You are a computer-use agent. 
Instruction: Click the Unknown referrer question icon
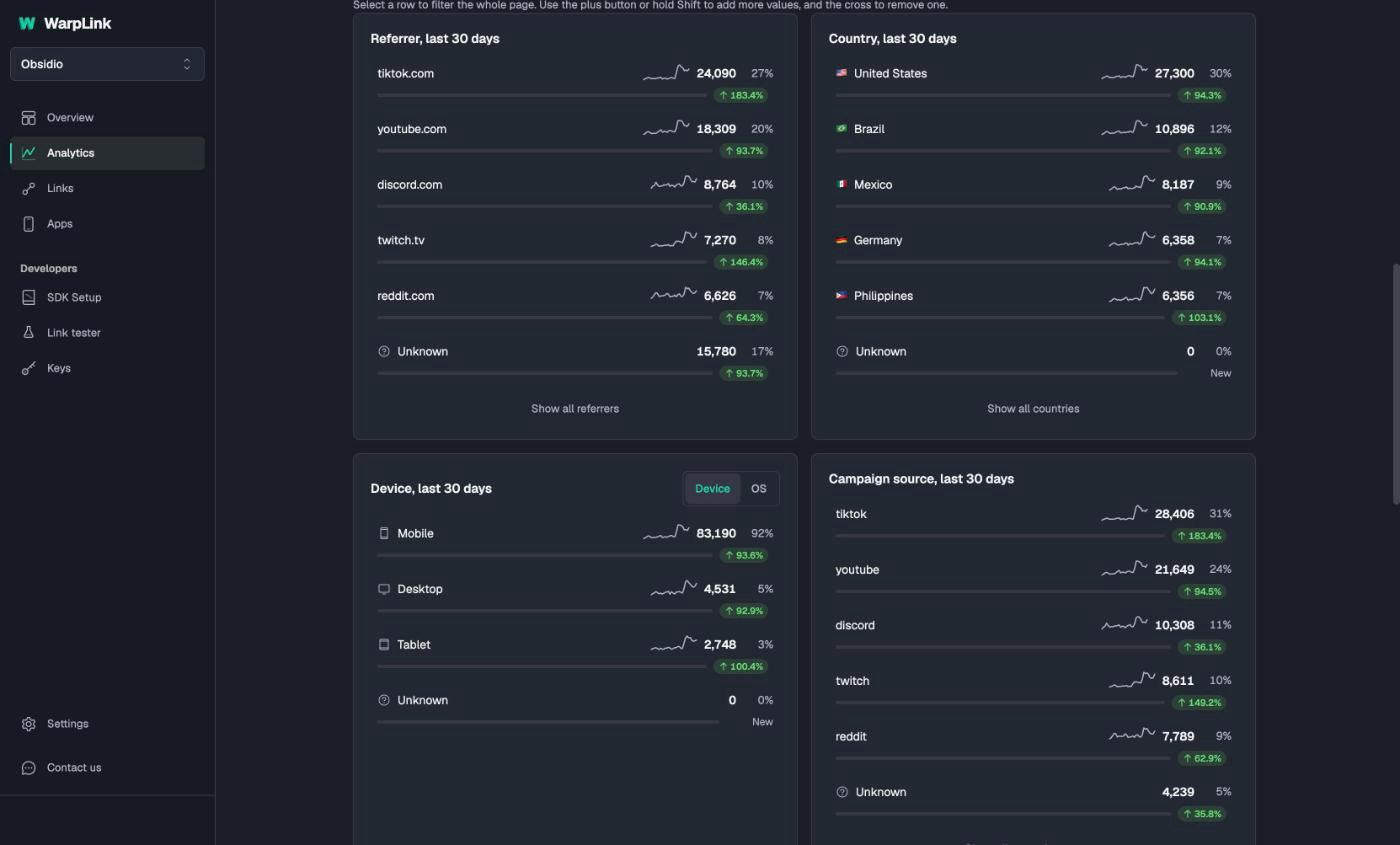click(x=383, y=352)
